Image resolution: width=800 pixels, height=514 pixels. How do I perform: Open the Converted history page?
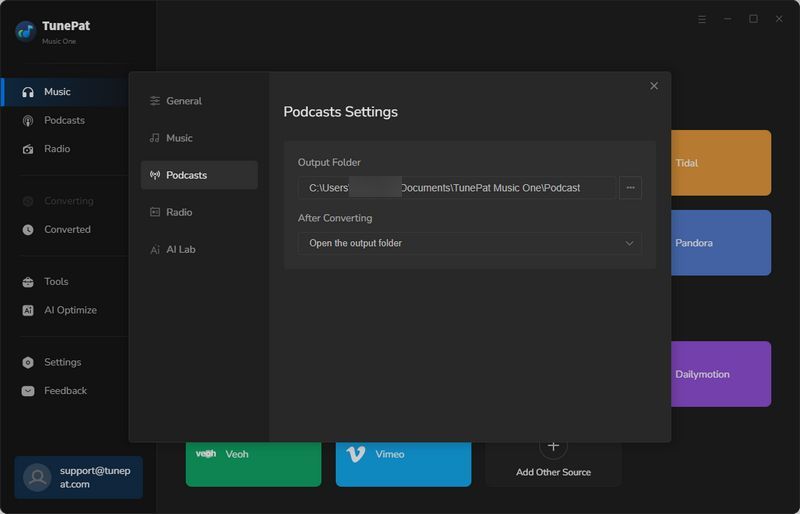(x=67, y=229)
